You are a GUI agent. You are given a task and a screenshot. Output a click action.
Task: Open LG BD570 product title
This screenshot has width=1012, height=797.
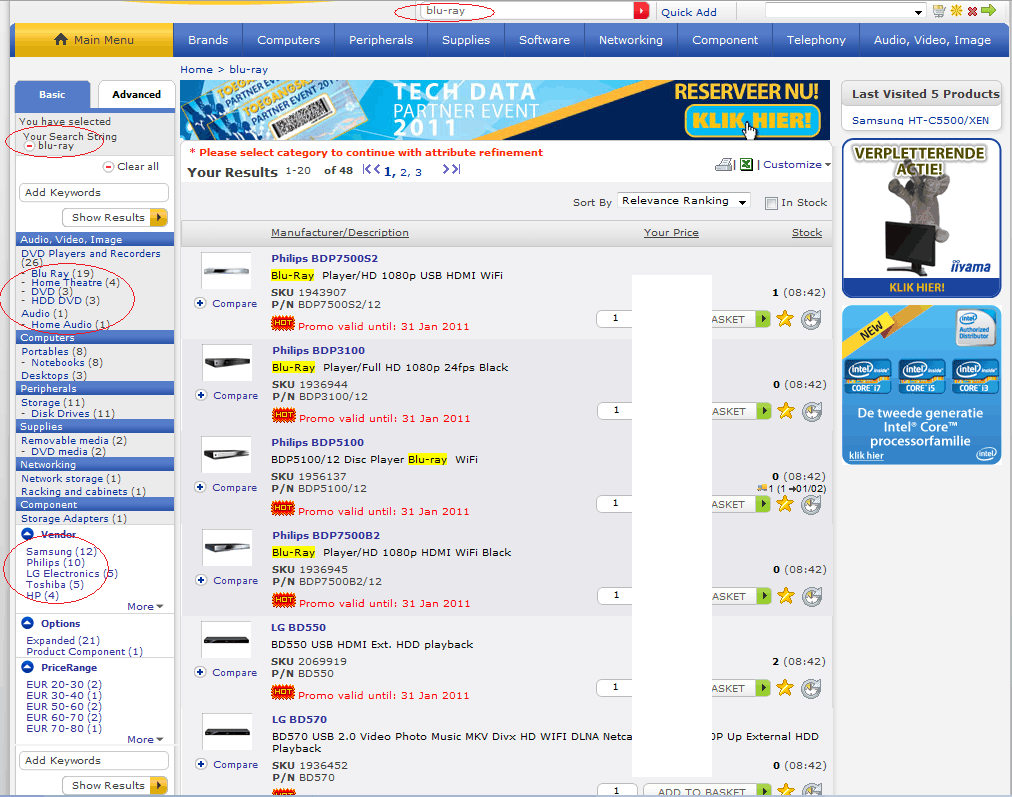click(299, 720)
